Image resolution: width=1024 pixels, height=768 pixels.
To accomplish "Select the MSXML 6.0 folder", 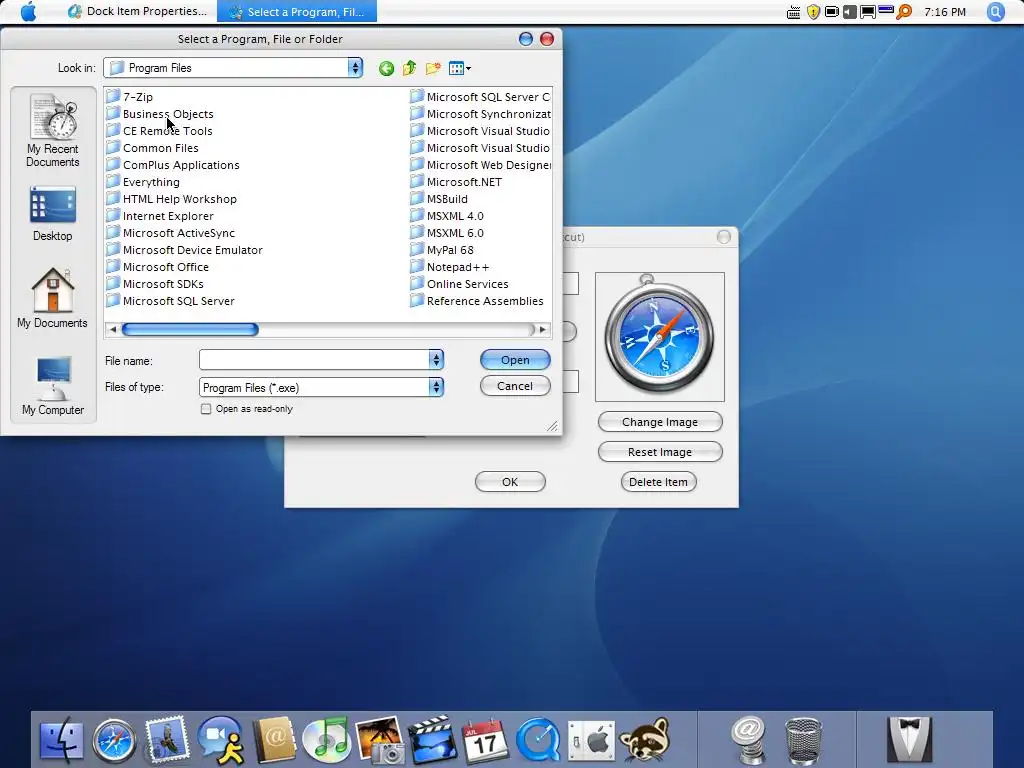I will [447, 232].
